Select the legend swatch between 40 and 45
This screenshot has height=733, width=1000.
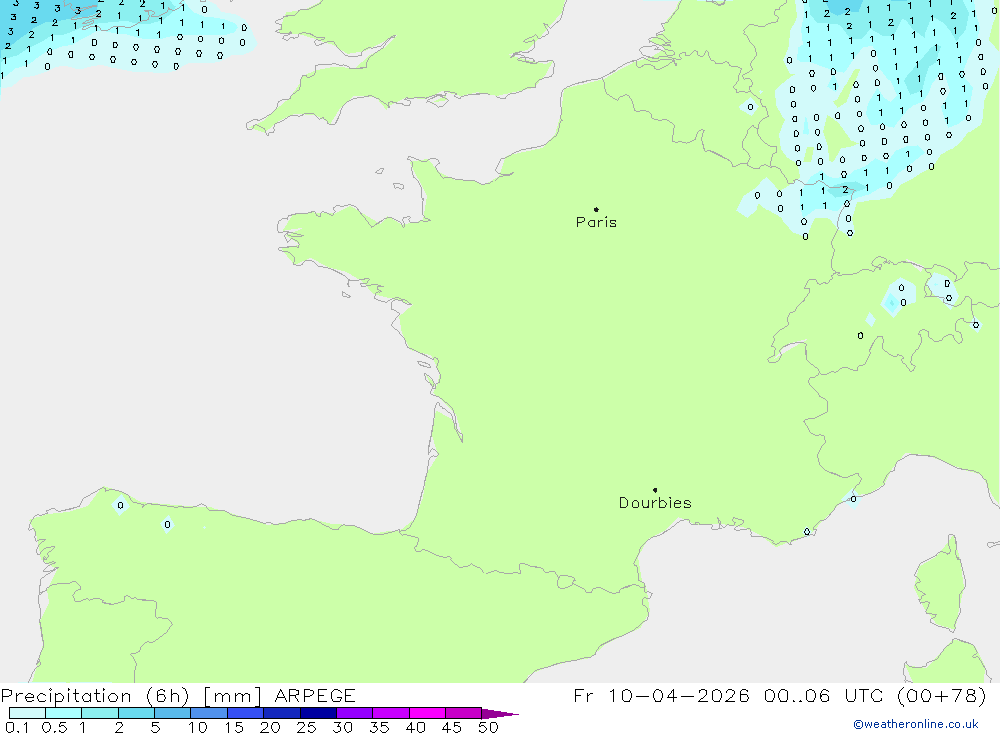coord(427,713)
